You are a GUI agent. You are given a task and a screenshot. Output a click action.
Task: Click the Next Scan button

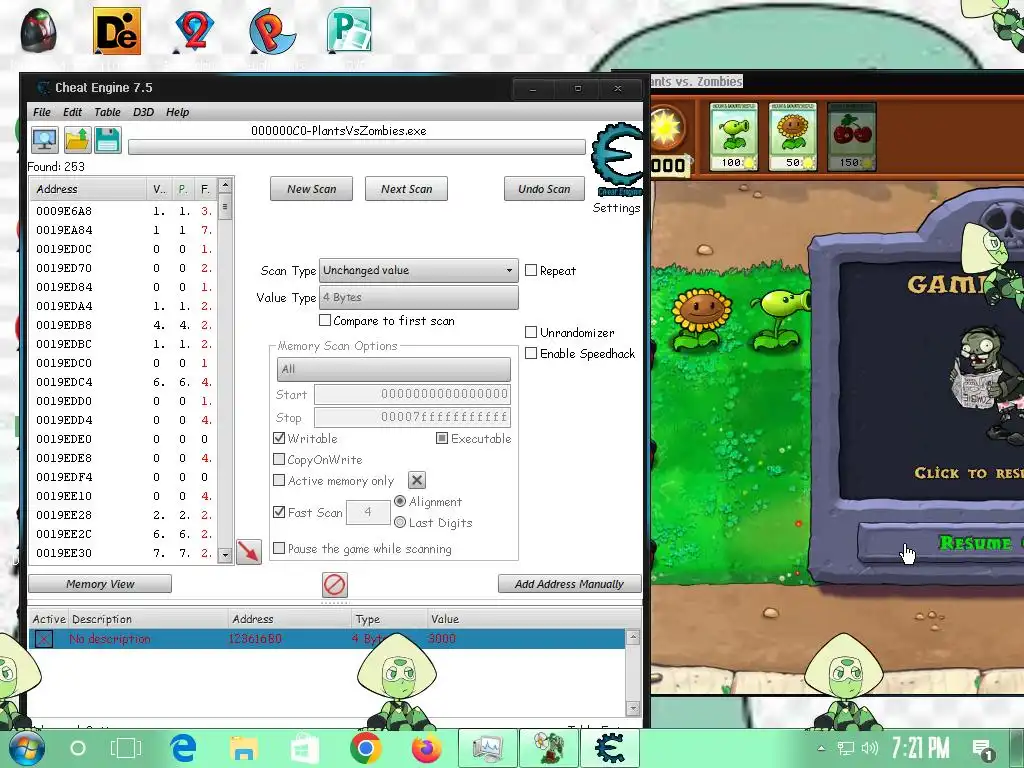[x=406, y=189]
